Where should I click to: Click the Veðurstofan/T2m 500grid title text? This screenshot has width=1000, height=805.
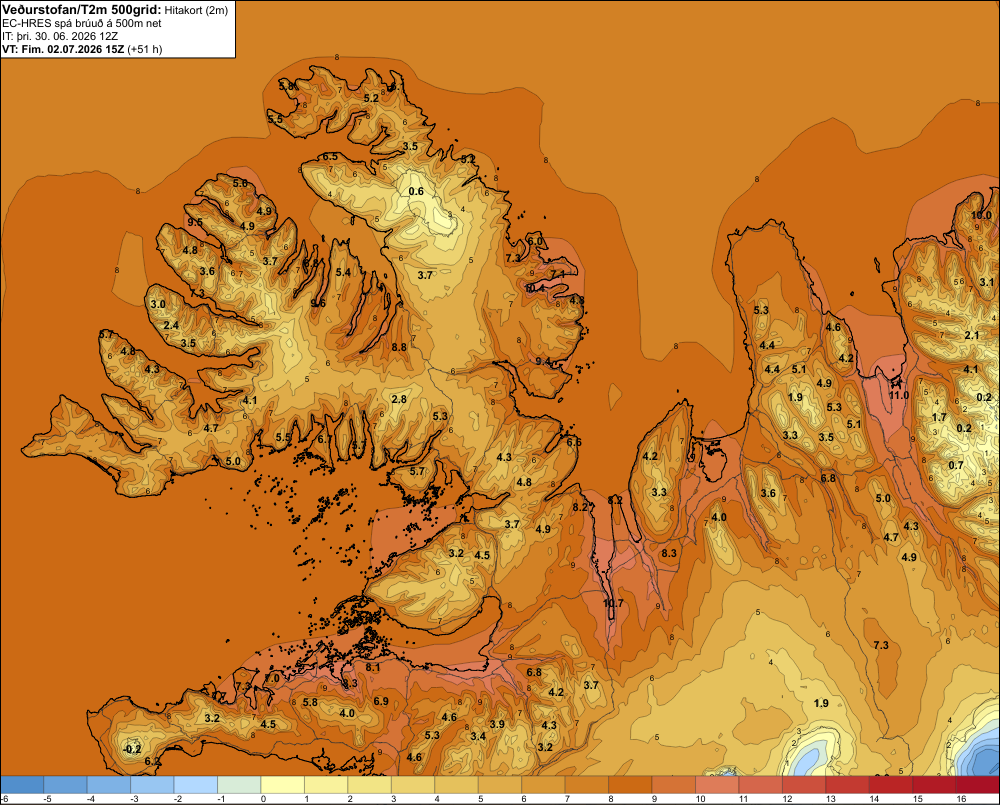[82, 10]
